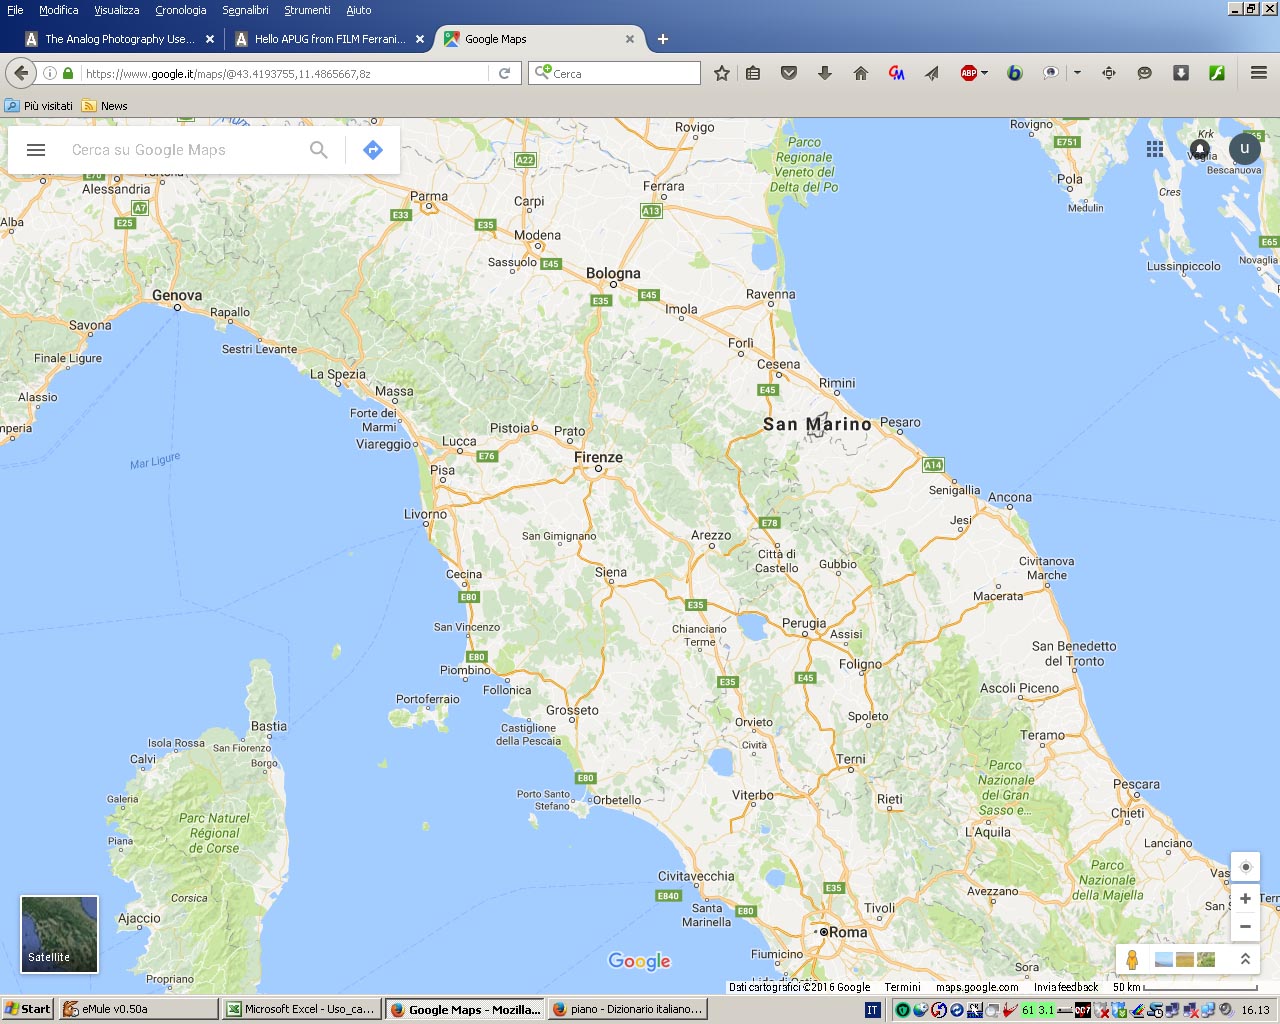
Task: Switch to 'Hello APUG from FILM Ferrani' tab
Action: [328, 39]
